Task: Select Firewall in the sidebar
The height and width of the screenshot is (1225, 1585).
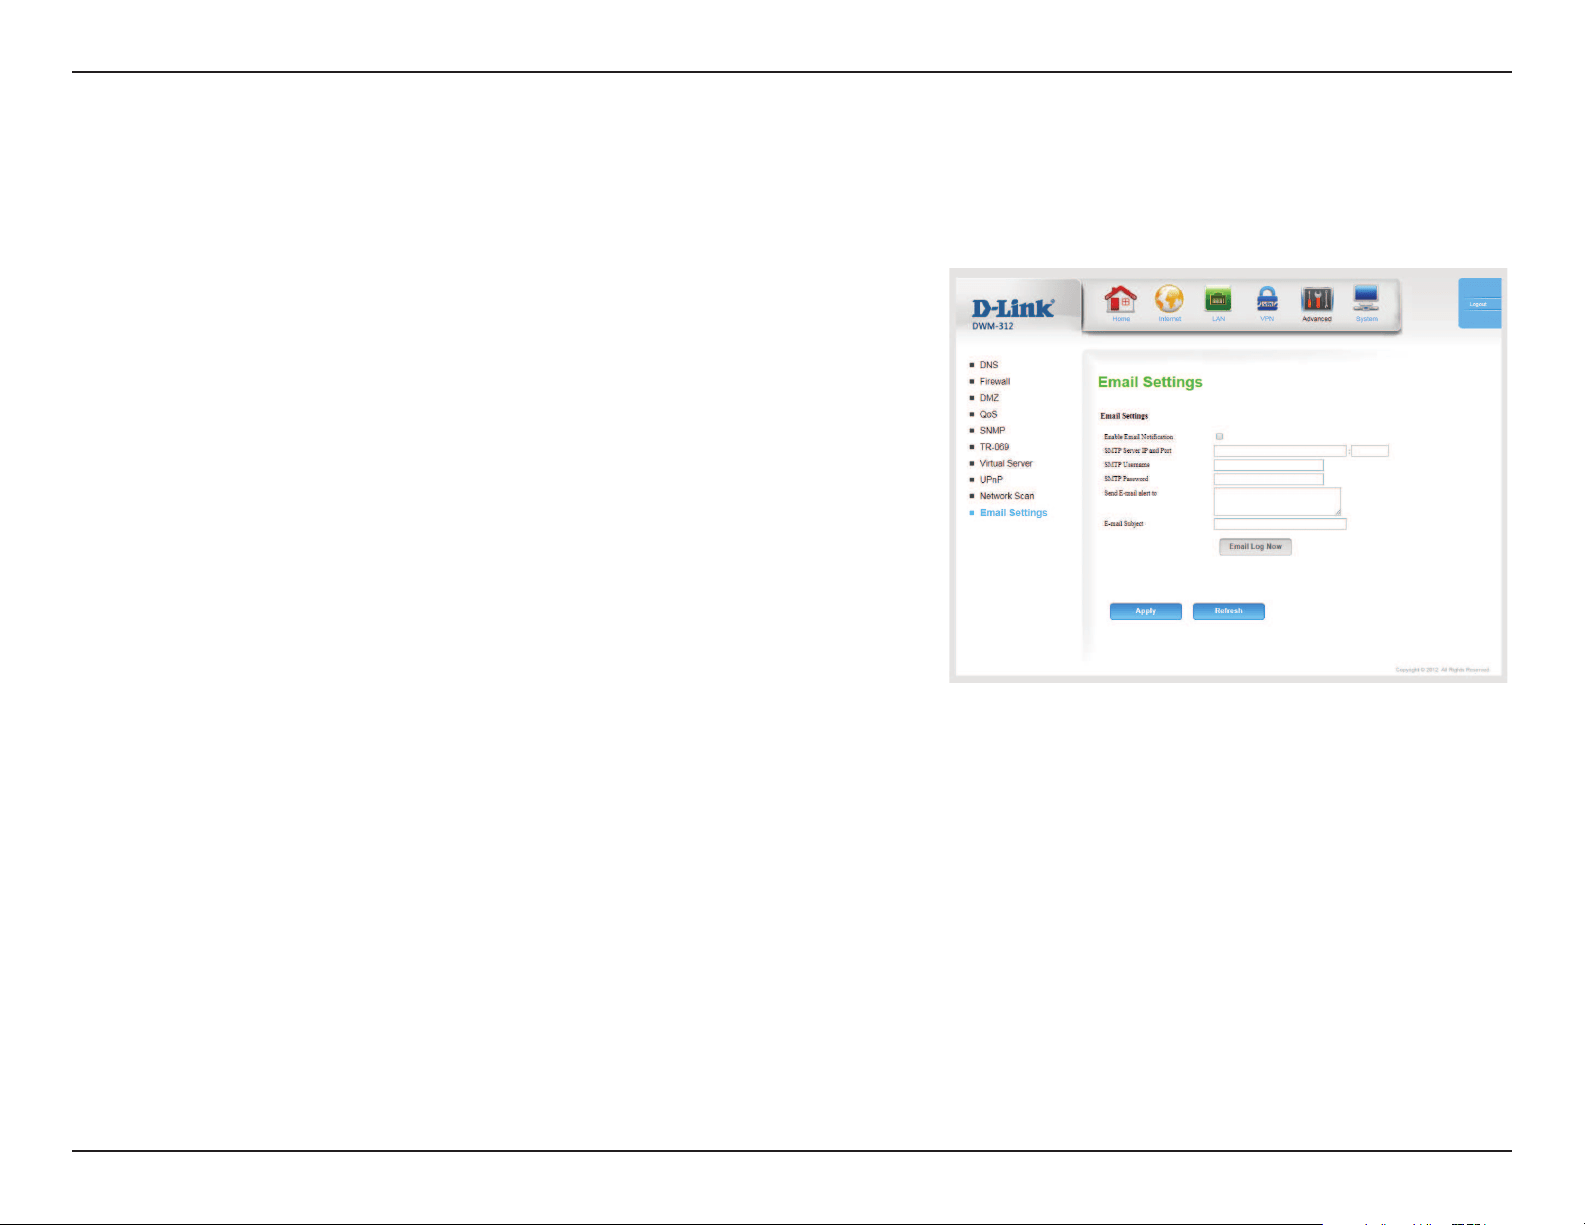Action: tap(995, 381)
